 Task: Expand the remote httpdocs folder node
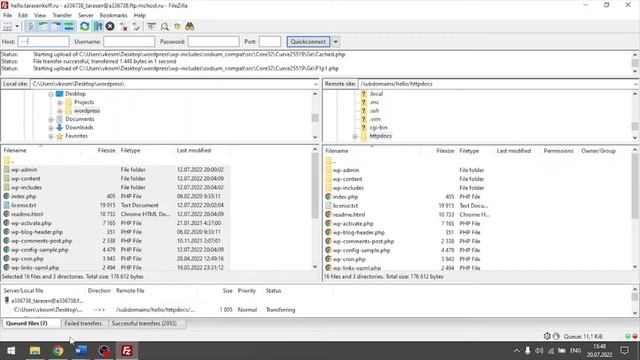point(355,136)
